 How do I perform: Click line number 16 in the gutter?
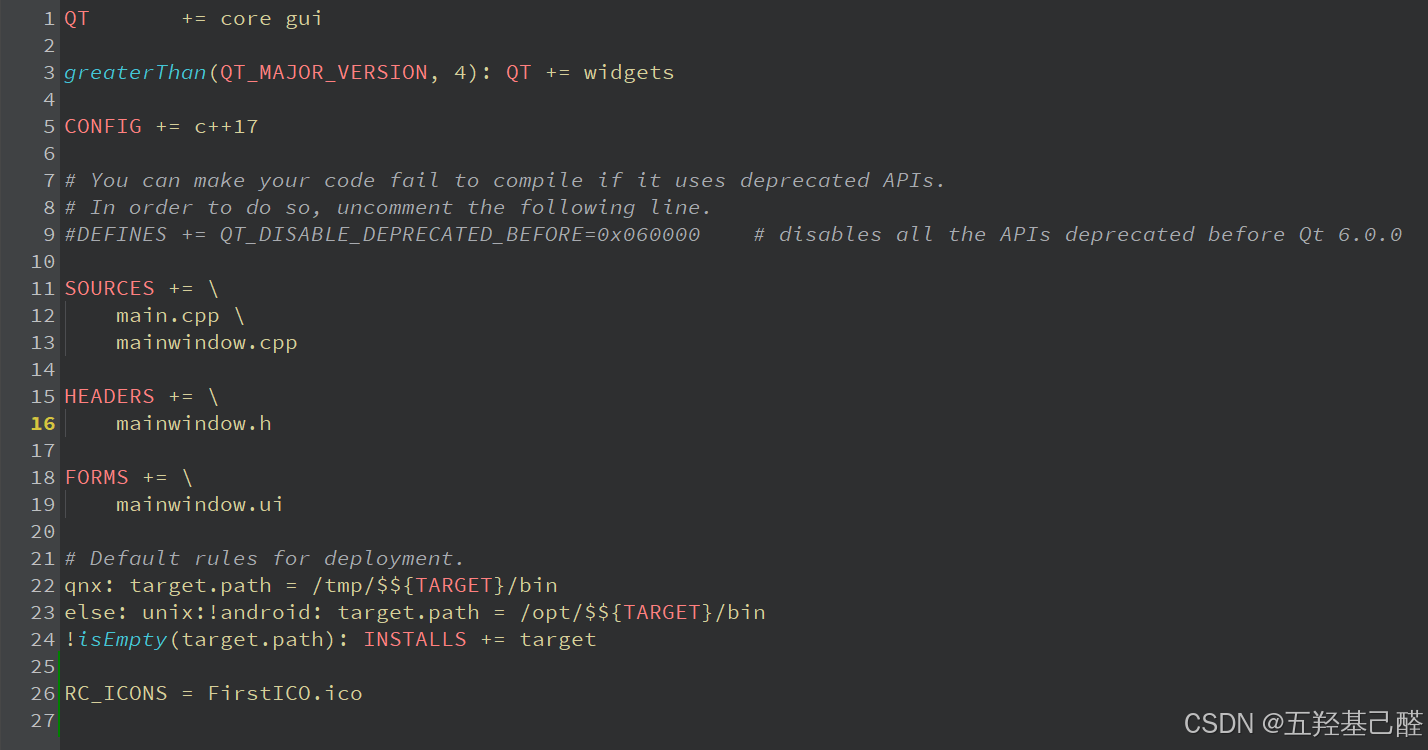[x=43, y=424]
